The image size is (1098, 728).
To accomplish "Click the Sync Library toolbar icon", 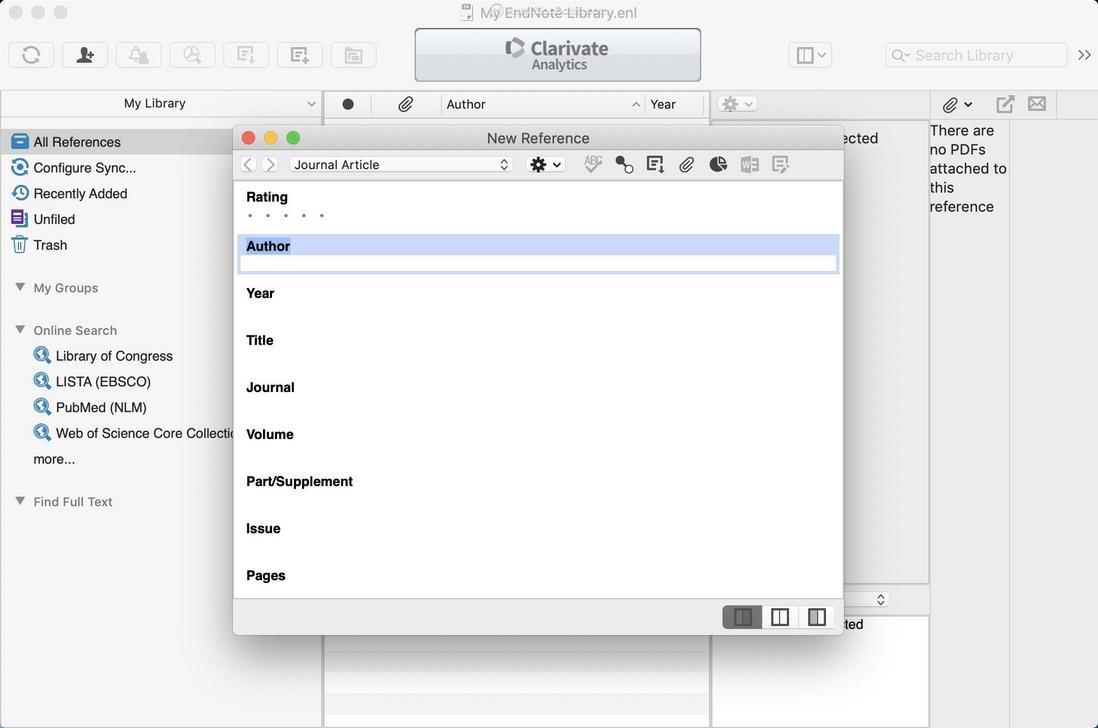I will tap(31, 55).
